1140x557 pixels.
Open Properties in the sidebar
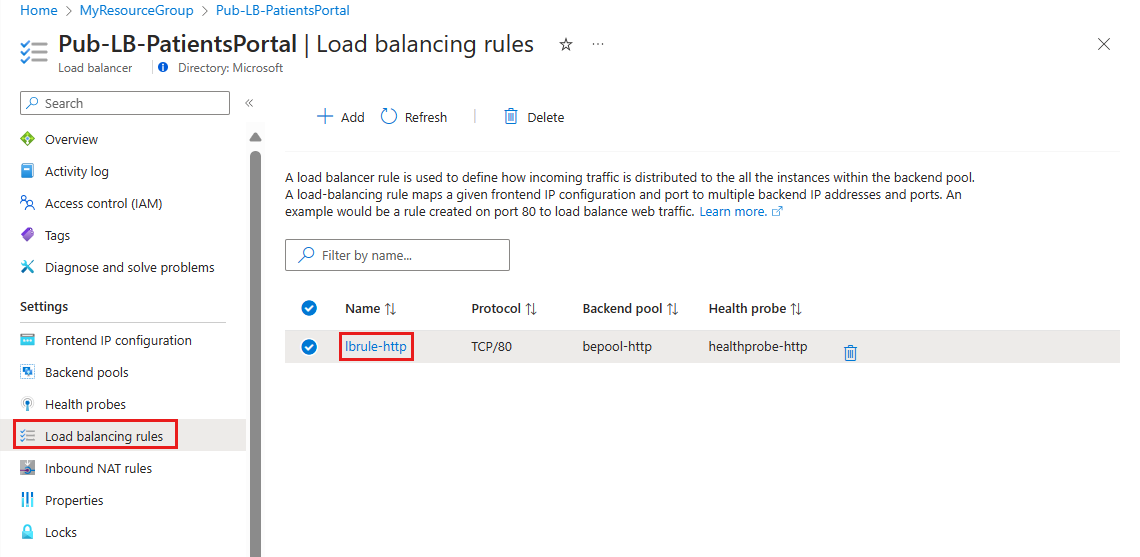pyautogui.click(x=74, y=500)
